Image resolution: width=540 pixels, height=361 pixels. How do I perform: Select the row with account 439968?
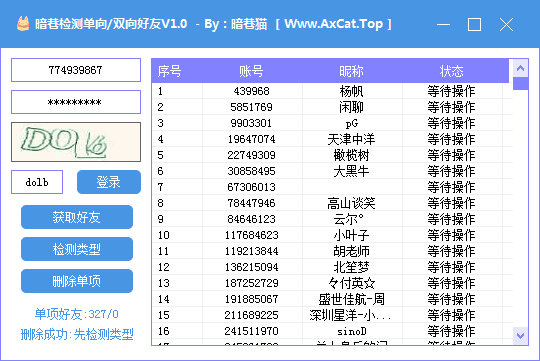tap(332, 91)
